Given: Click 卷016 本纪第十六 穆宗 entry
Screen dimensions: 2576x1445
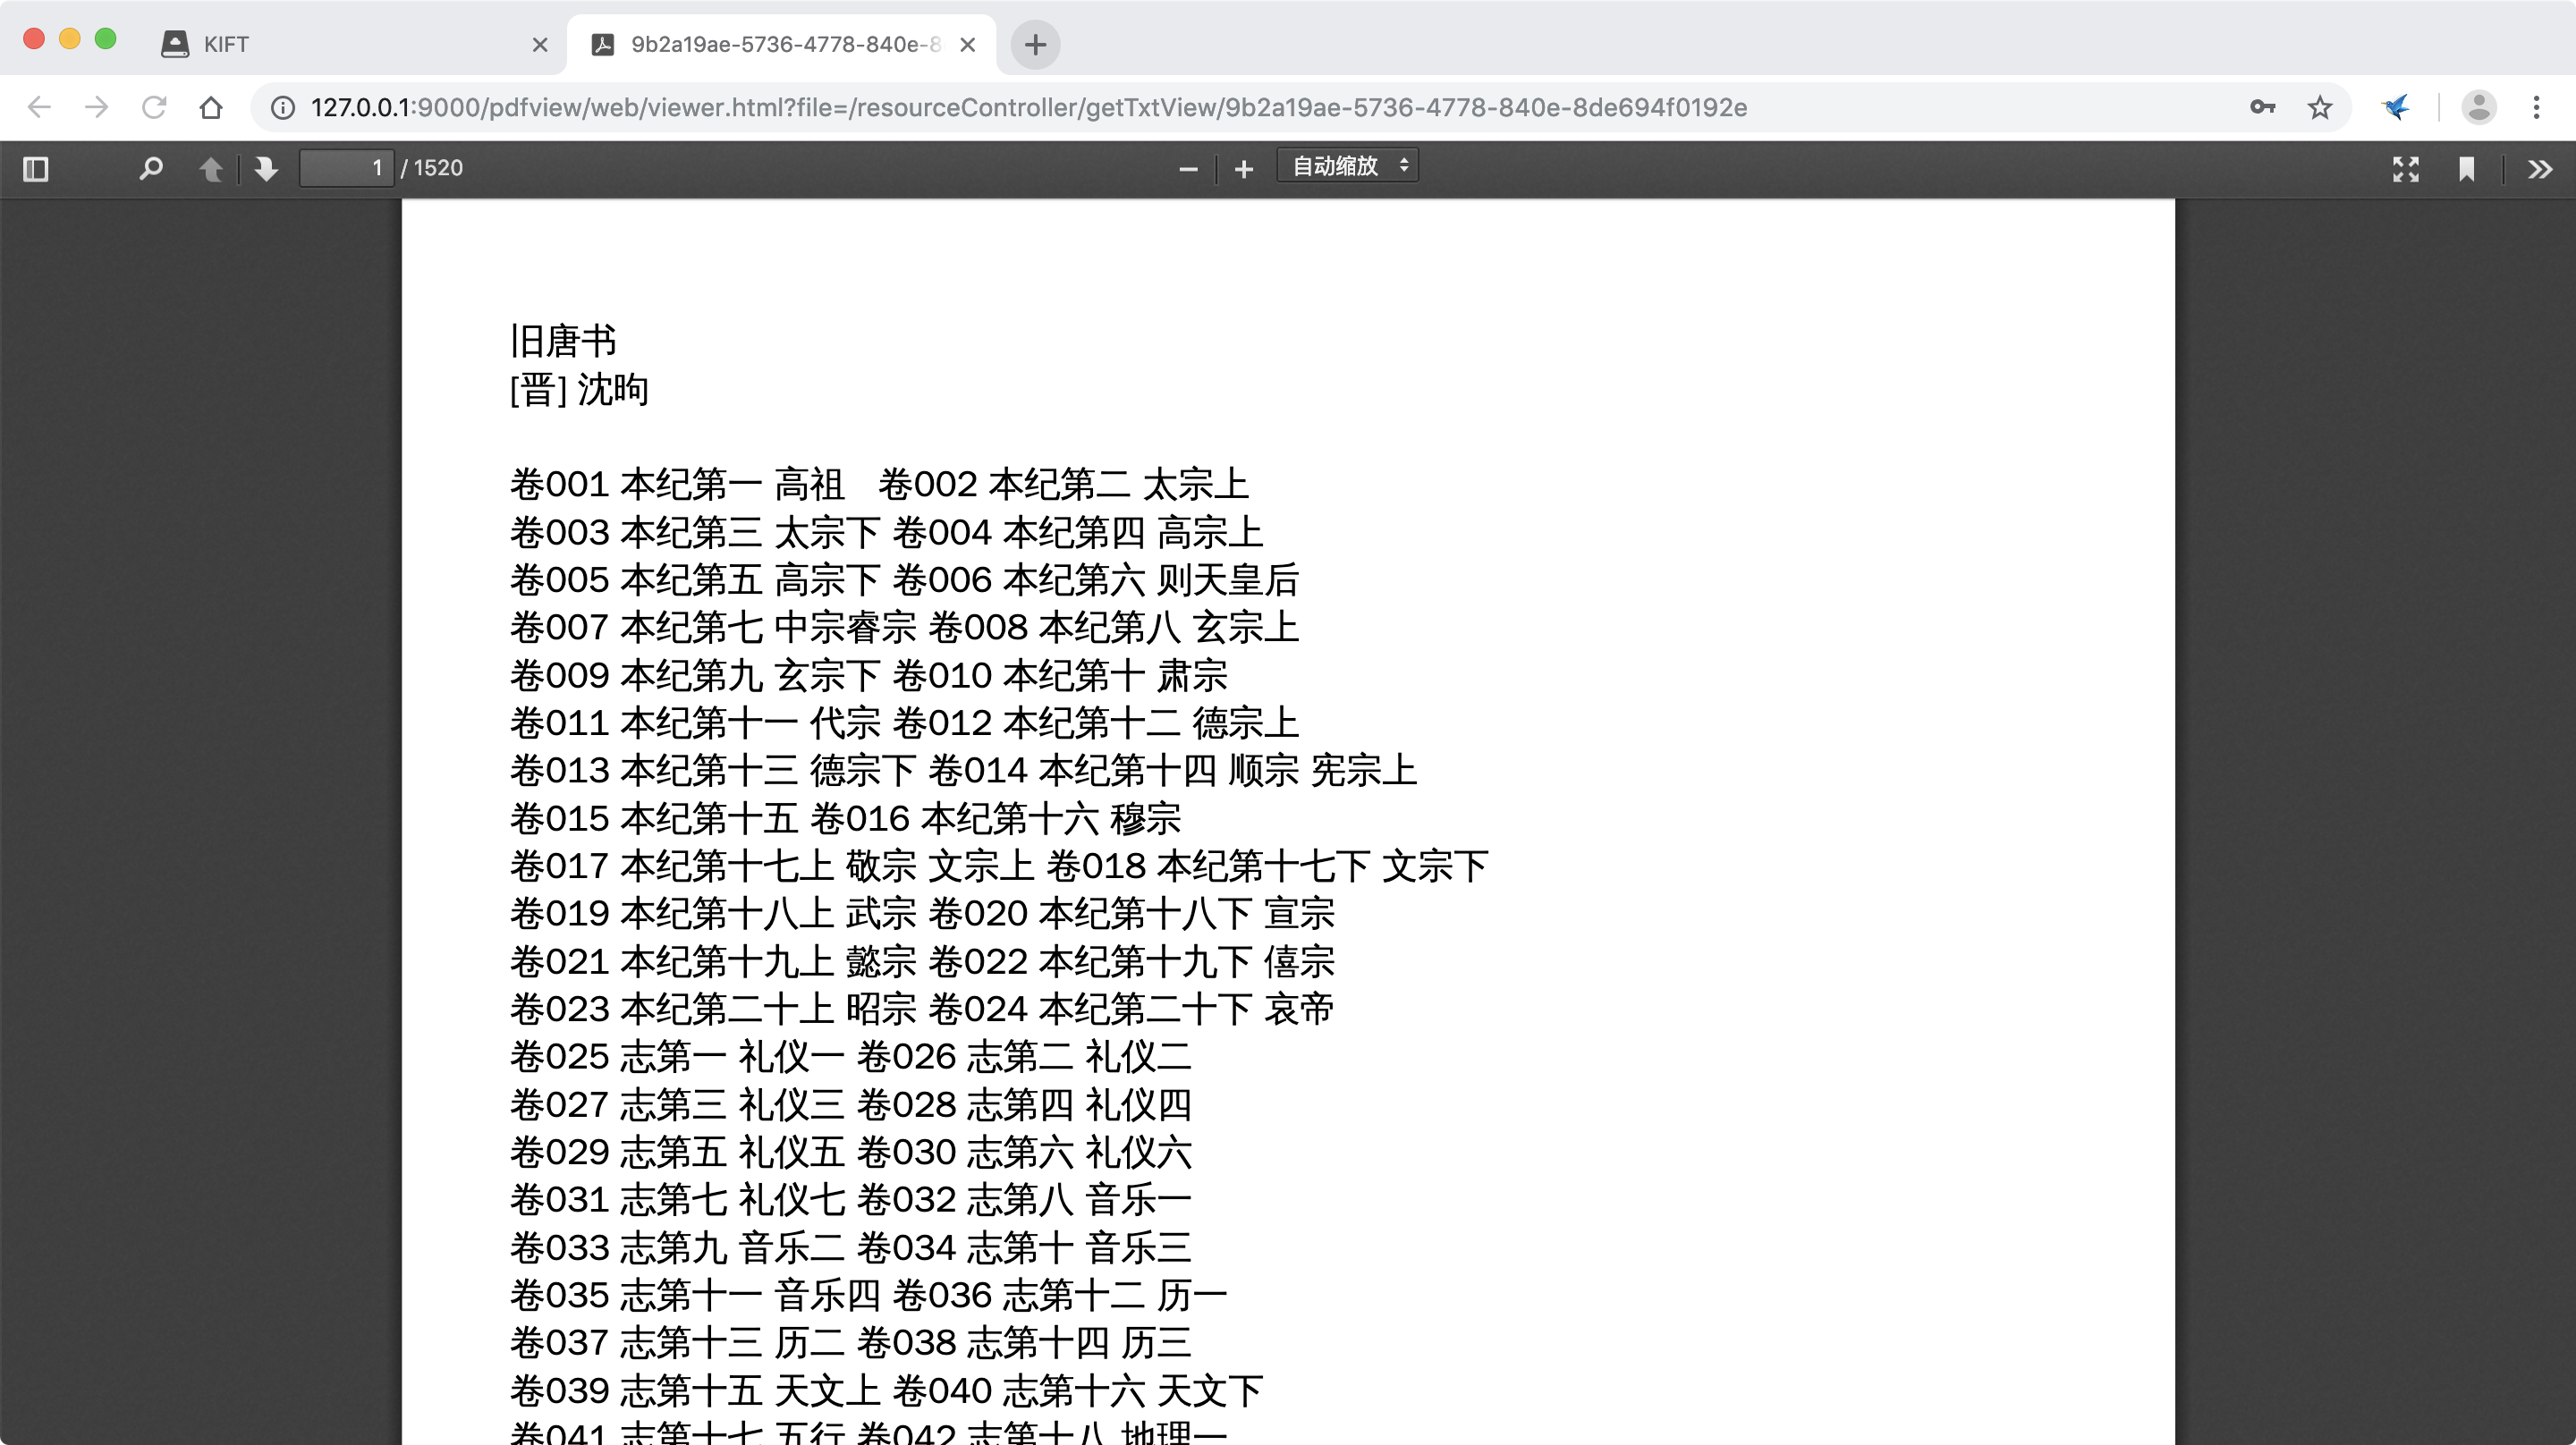Looking at the screenshot, I should 996,818.
